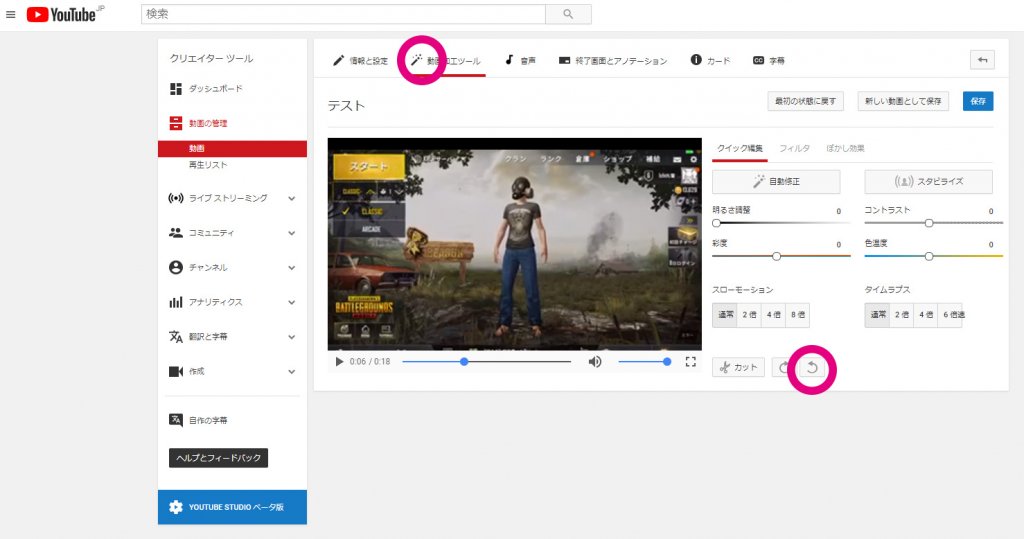Open カード info tab
The image size is (1024, 539).
[x=711, y=61]
